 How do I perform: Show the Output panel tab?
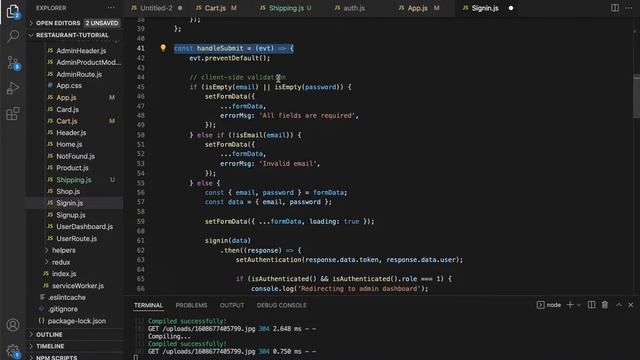[x=232, y=305]
